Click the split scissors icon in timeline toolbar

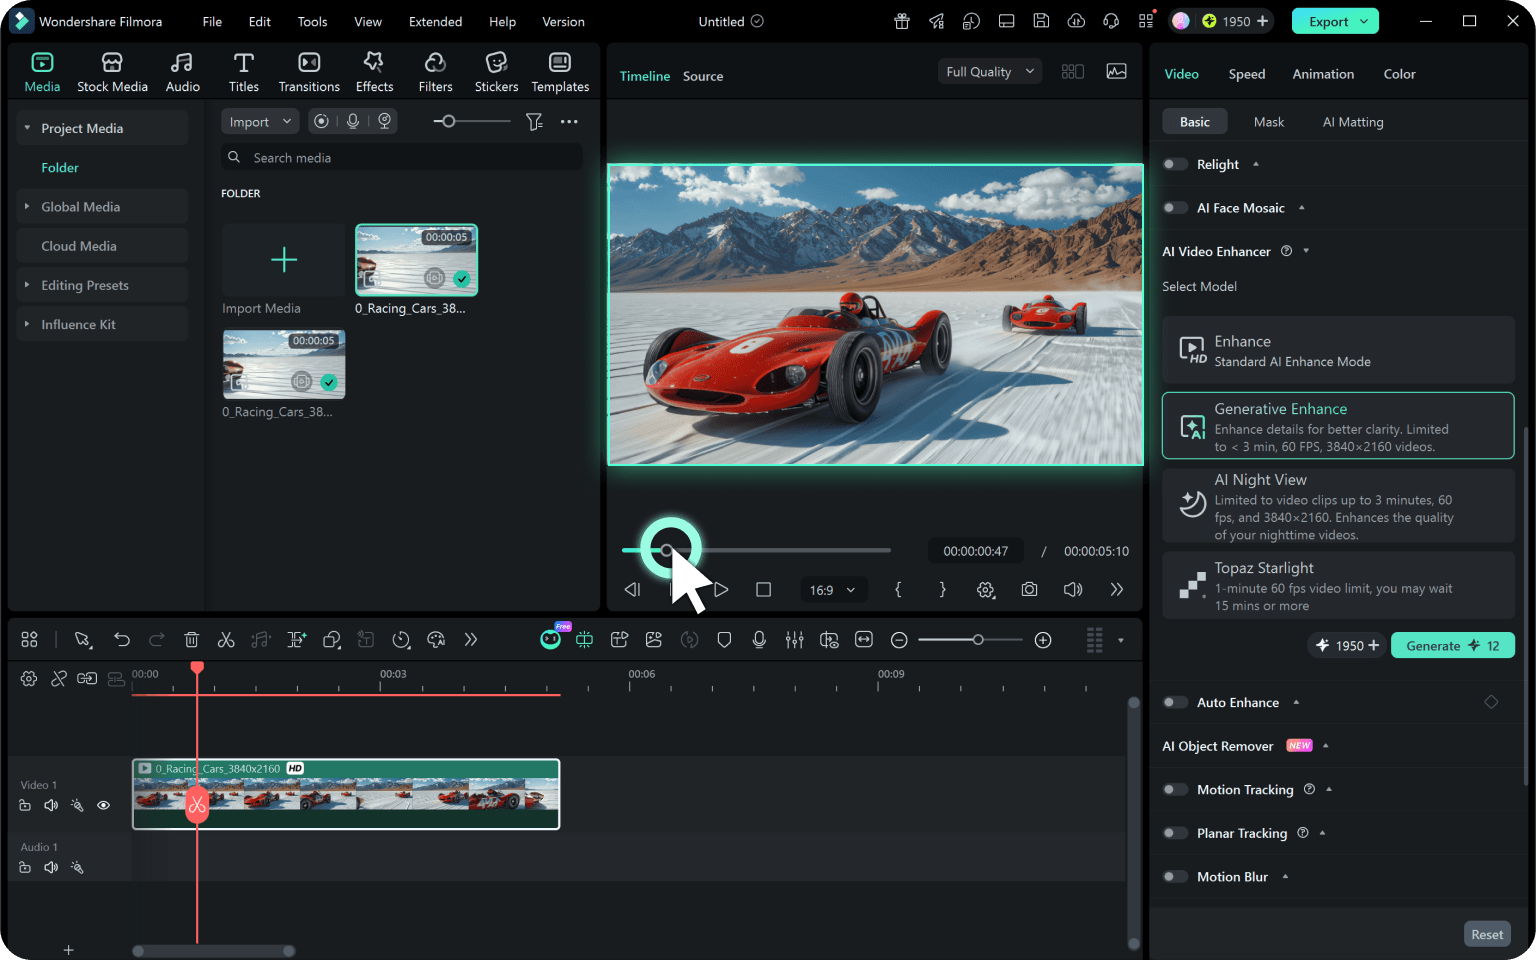point(226,640)
